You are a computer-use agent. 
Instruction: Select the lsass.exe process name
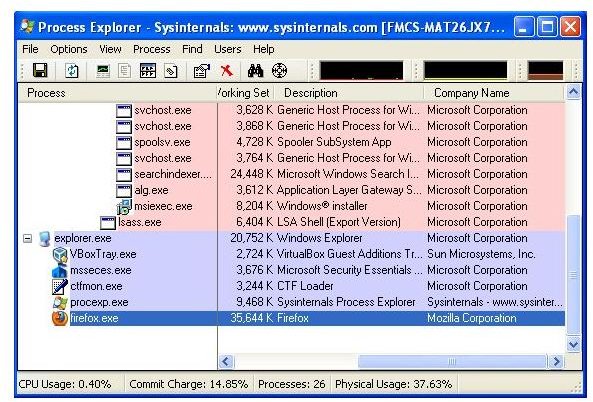pos(140,222)
